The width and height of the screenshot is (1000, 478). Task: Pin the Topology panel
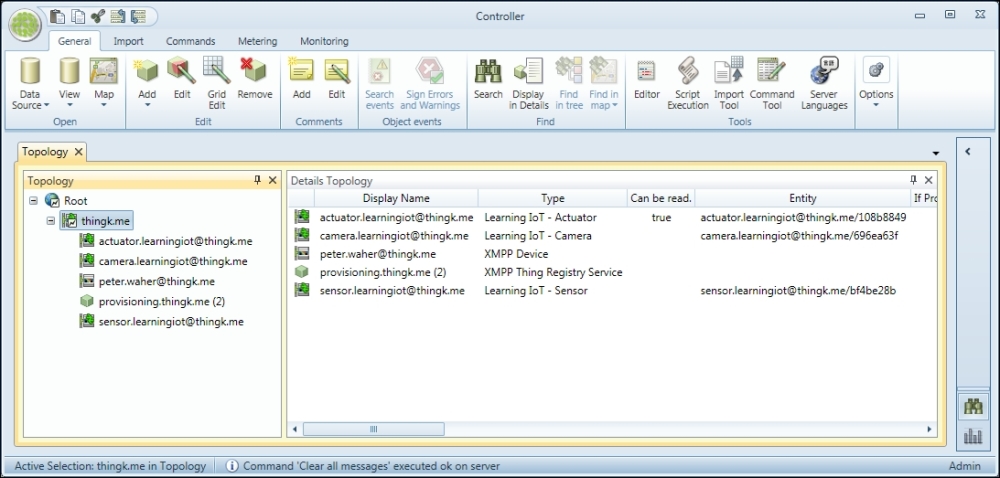tap(258, 180)
